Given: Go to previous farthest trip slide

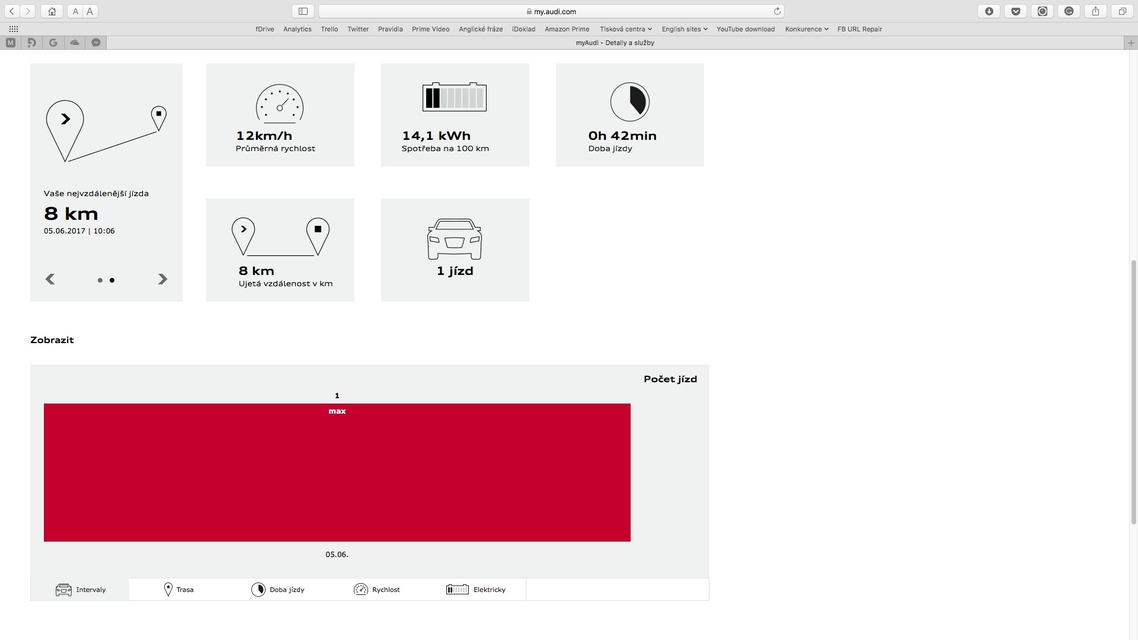Looking at the screenshot, I should (50, 279).
